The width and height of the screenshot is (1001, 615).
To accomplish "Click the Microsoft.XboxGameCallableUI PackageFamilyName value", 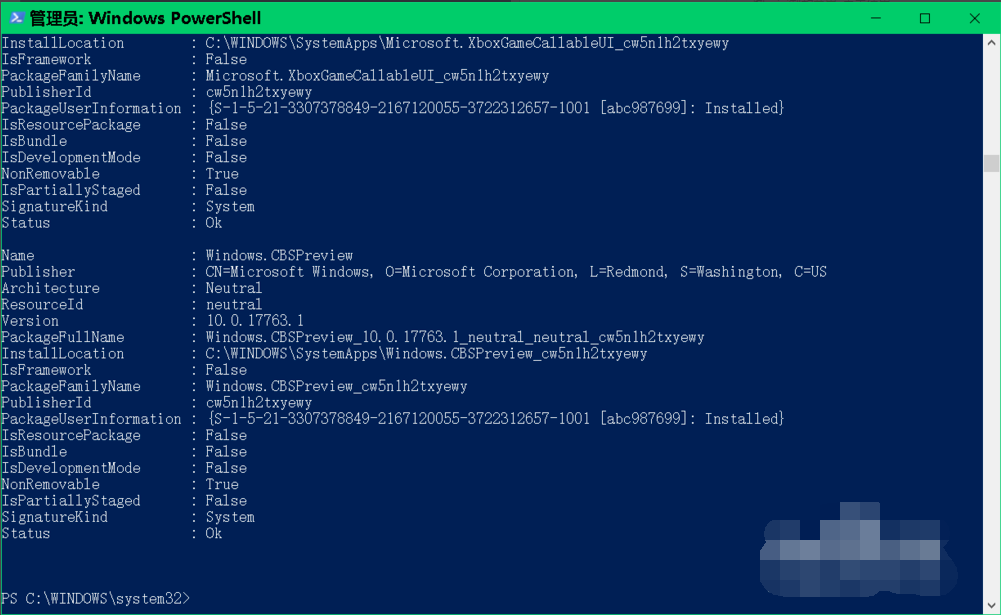I will pos(377,76).
